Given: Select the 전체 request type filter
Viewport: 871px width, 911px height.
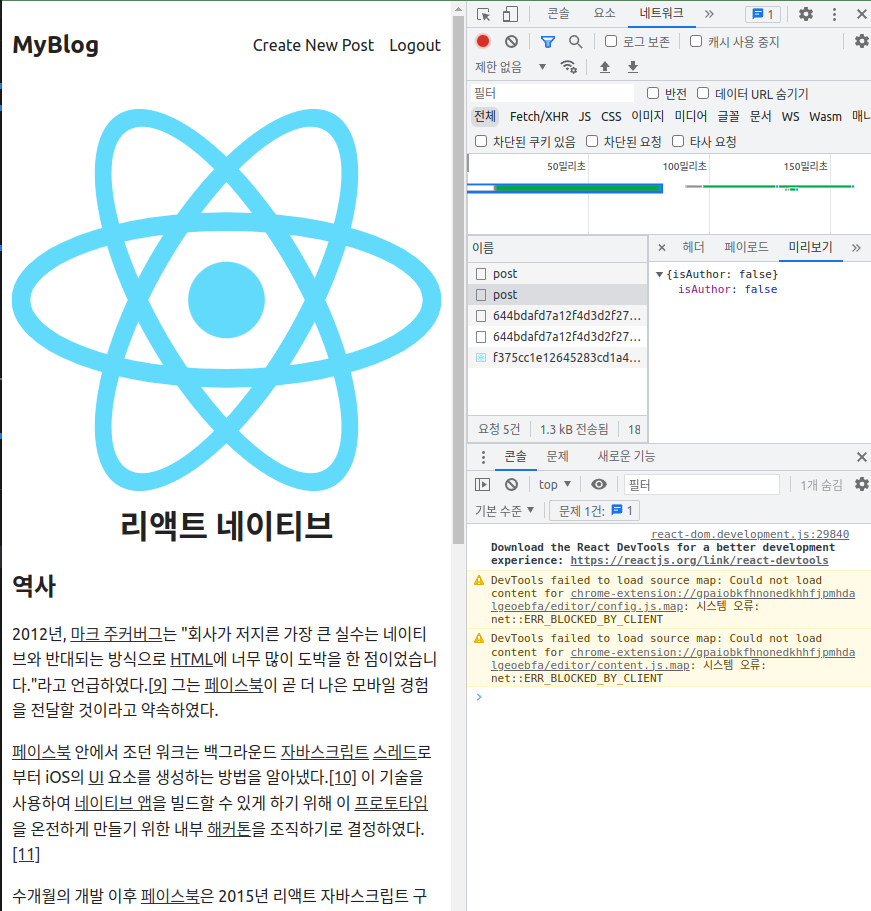Looking at the screenshot, I should pyautogui.click(x=485, y=116).
